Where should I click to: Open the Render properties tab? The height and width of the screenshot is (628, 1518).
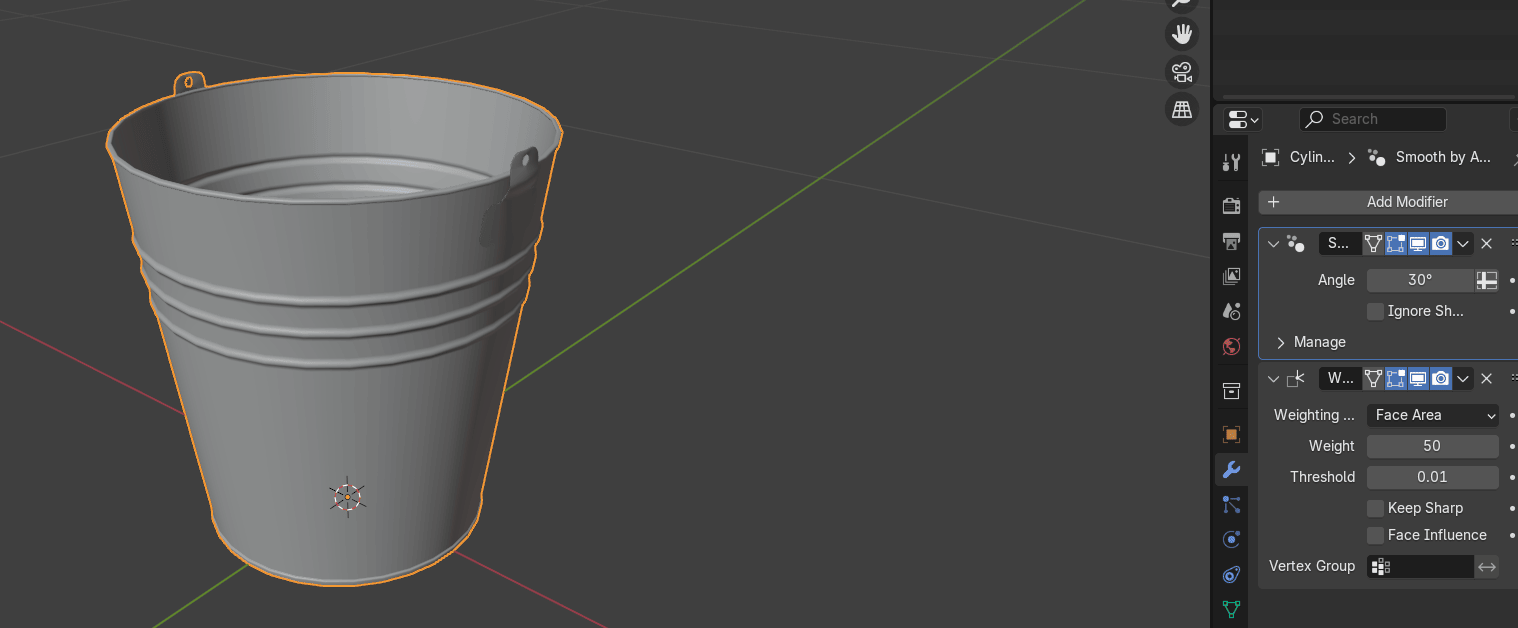tap(1232, 205)
